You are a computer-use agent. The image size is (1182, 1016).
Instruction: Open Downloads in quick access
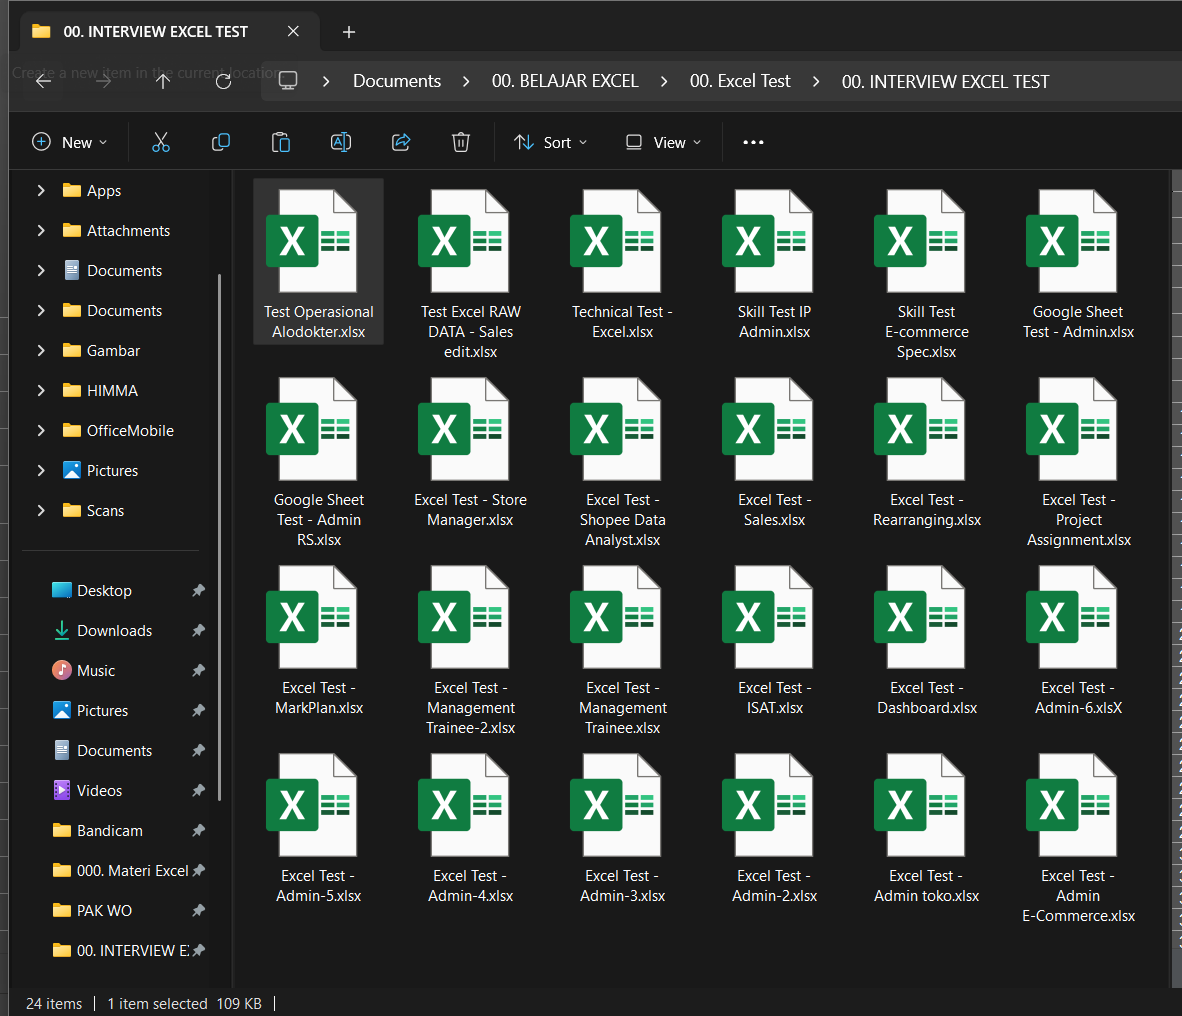(115, 631)
